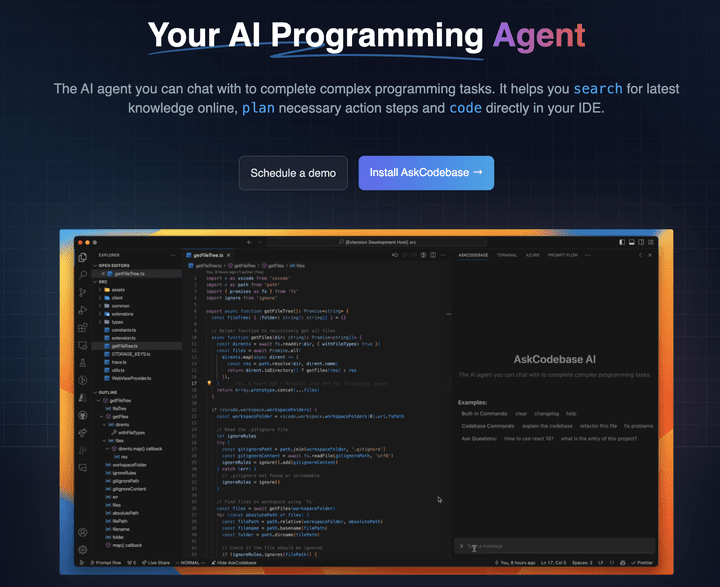Toggle the secondary sidebar layout icon
The width and height of the screenshot is (720, 587).
click(x=641, y=242)
